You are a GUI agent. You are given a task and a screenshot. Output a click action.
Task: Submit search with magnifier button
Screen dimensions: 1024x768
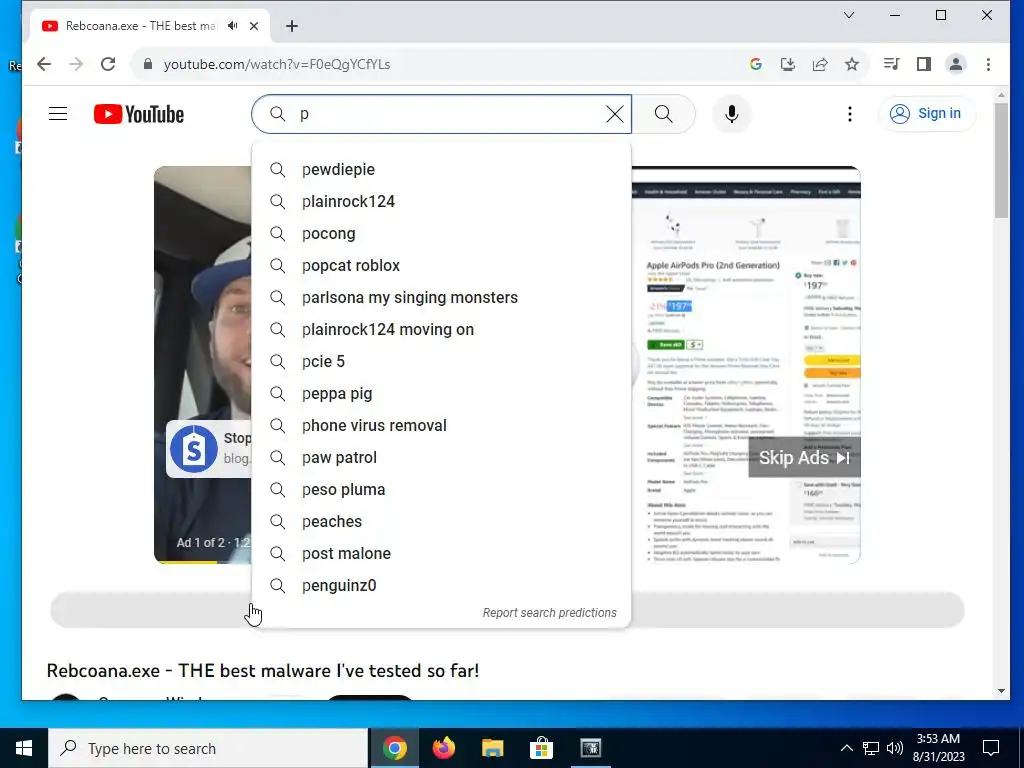664,114
